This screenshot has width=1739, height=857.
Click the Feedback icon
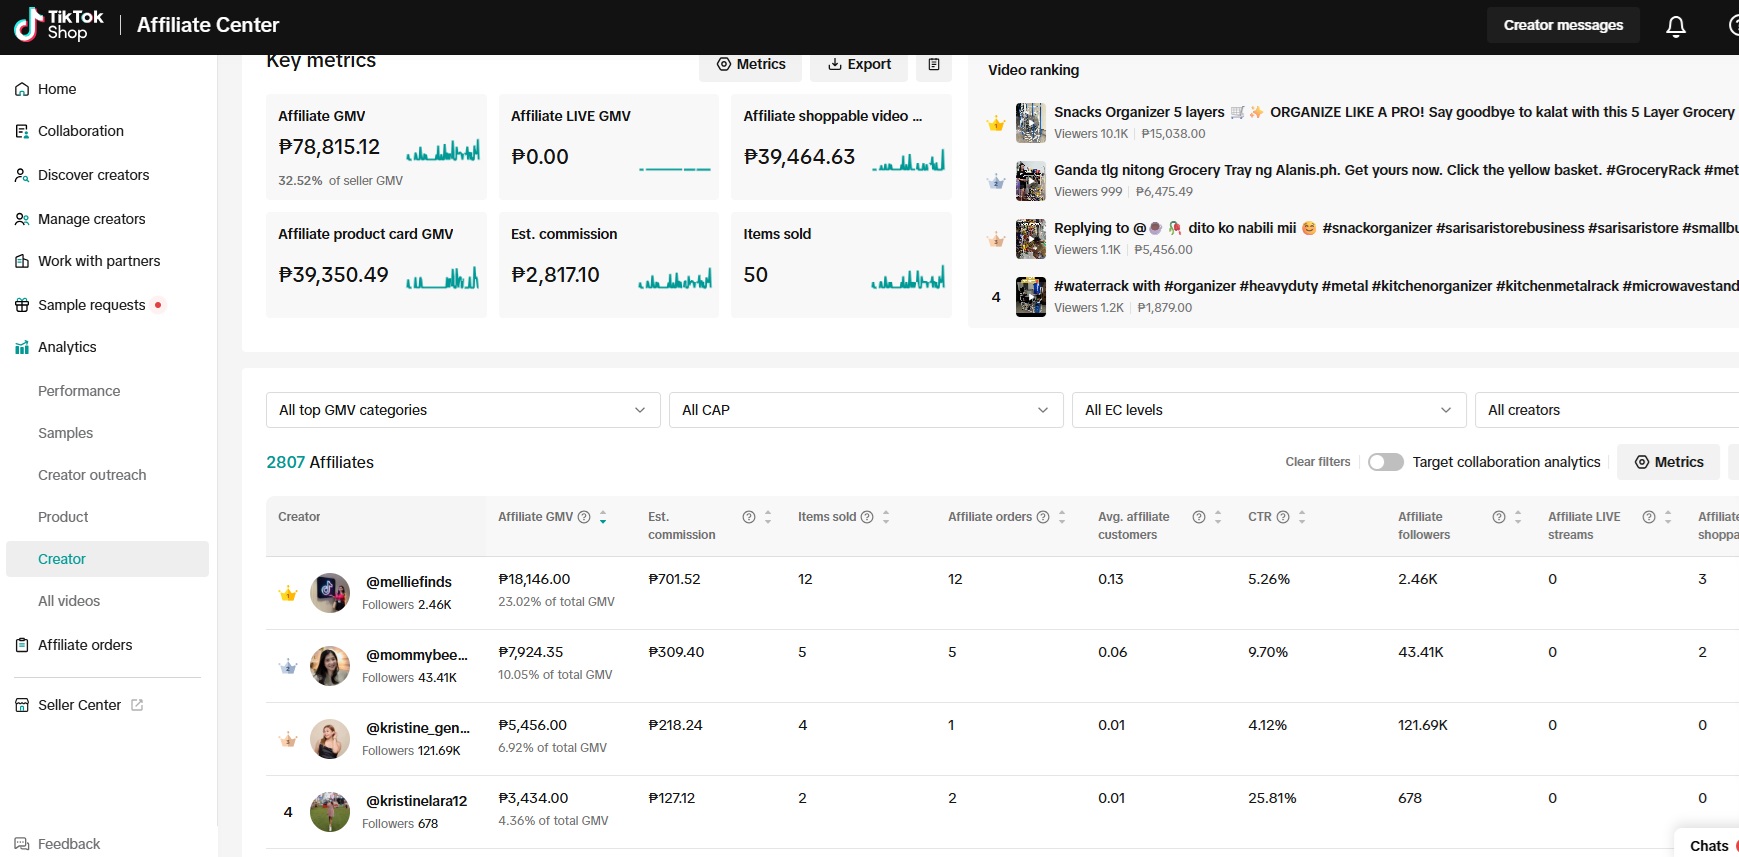pos(22,844)
